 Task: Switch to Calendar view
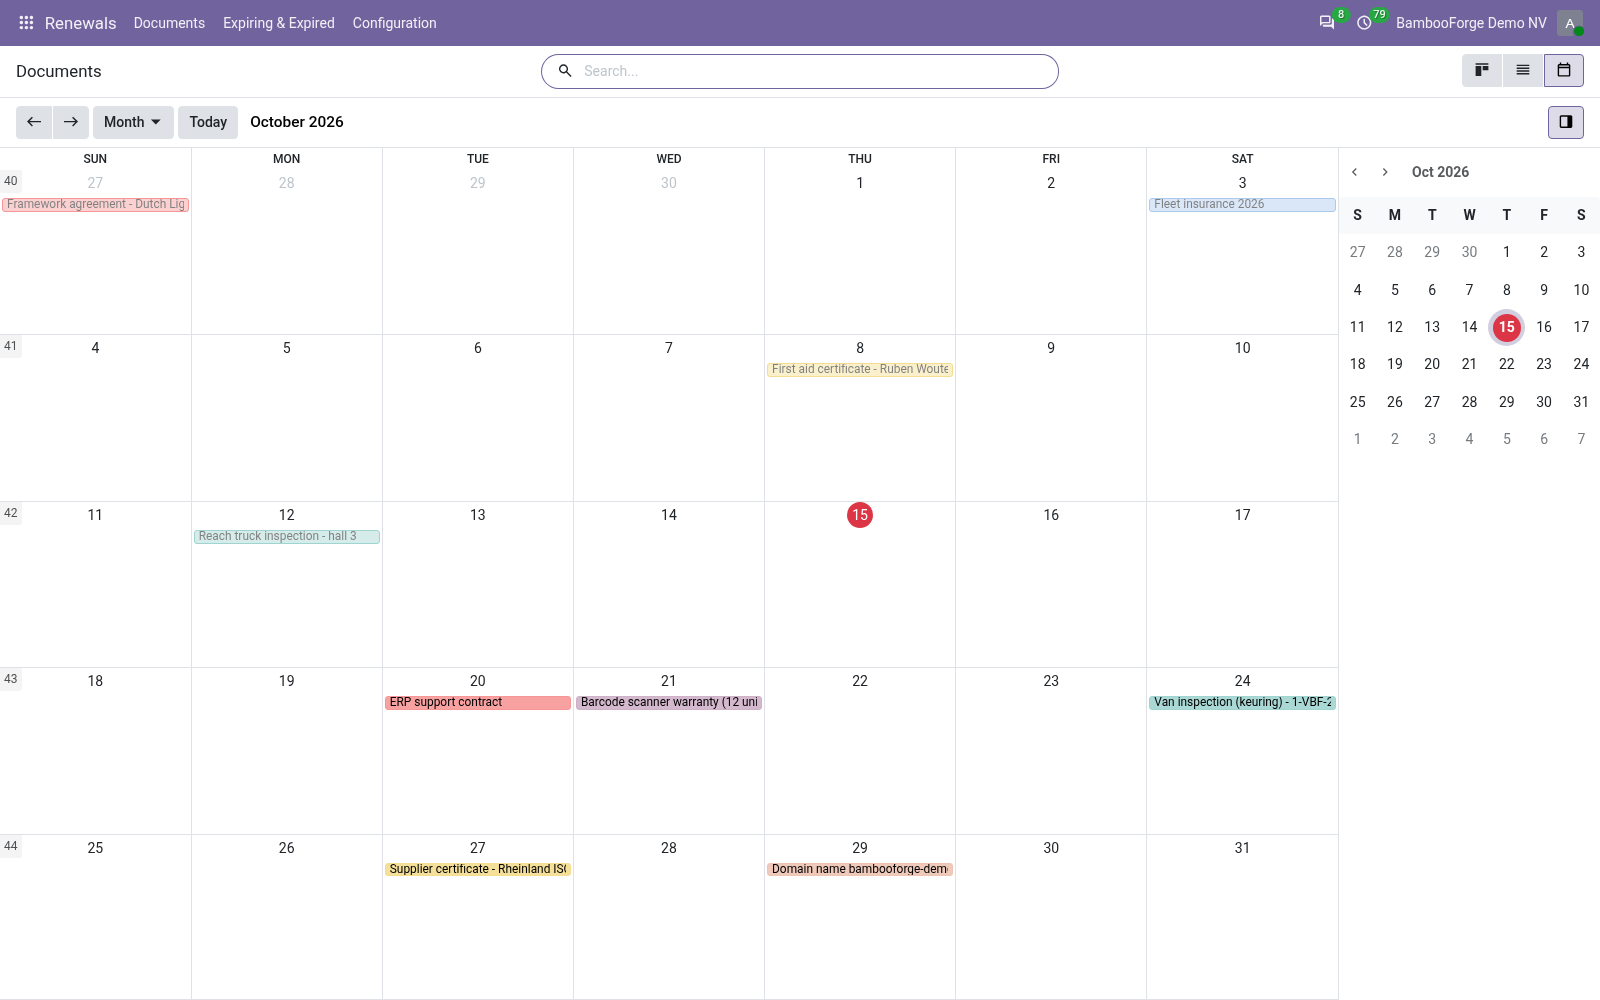tap(1564, 71)
